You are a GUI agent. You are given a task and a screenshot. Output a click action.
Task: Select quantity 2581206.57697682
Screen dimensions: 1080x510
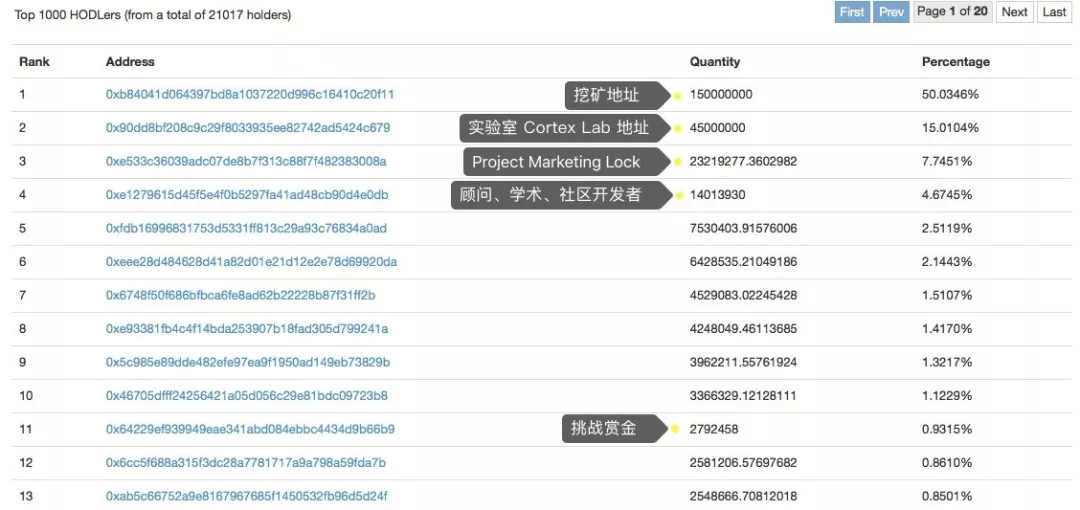[743, 462]
